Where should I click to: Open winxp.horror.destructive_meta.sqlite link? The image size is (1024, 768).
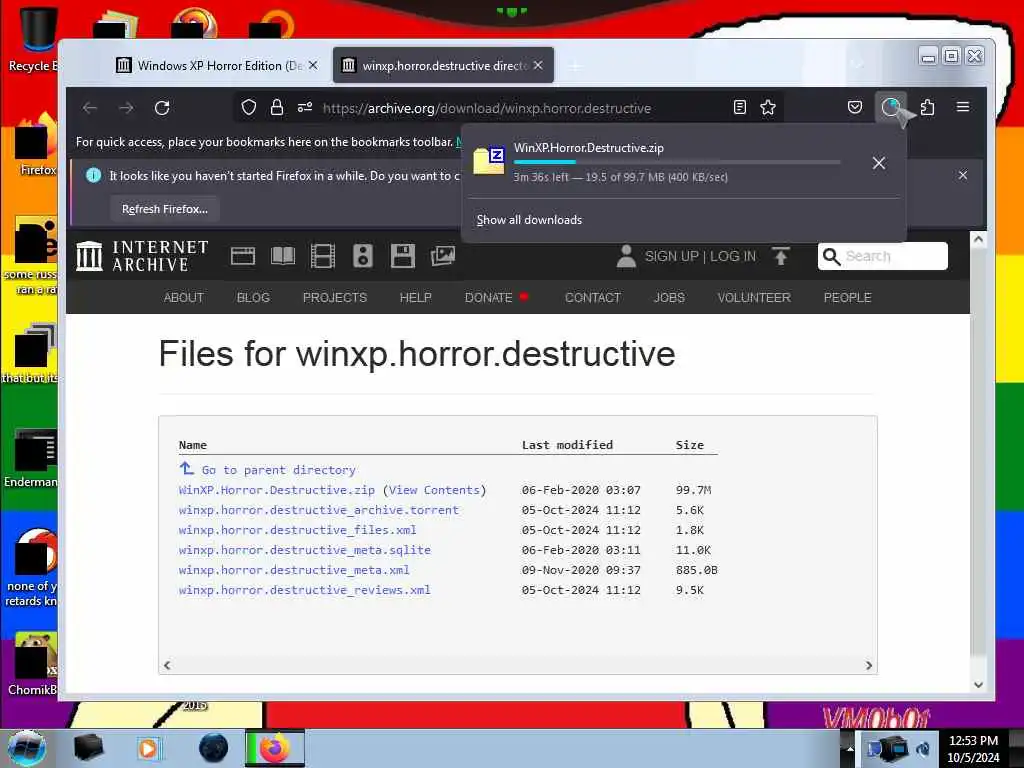point(304,550)
